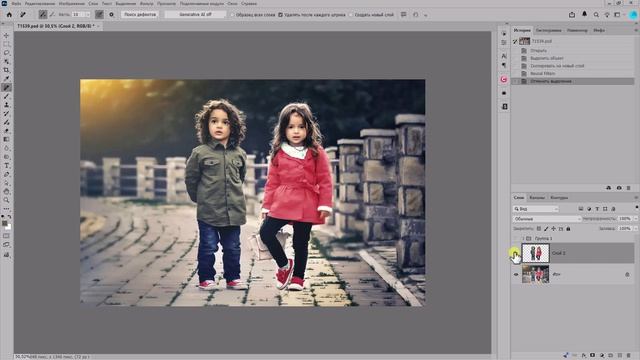Select the Zoom tool in left toolbar
640x360 pixels.
pyautogui.click(x=6, y=200)
